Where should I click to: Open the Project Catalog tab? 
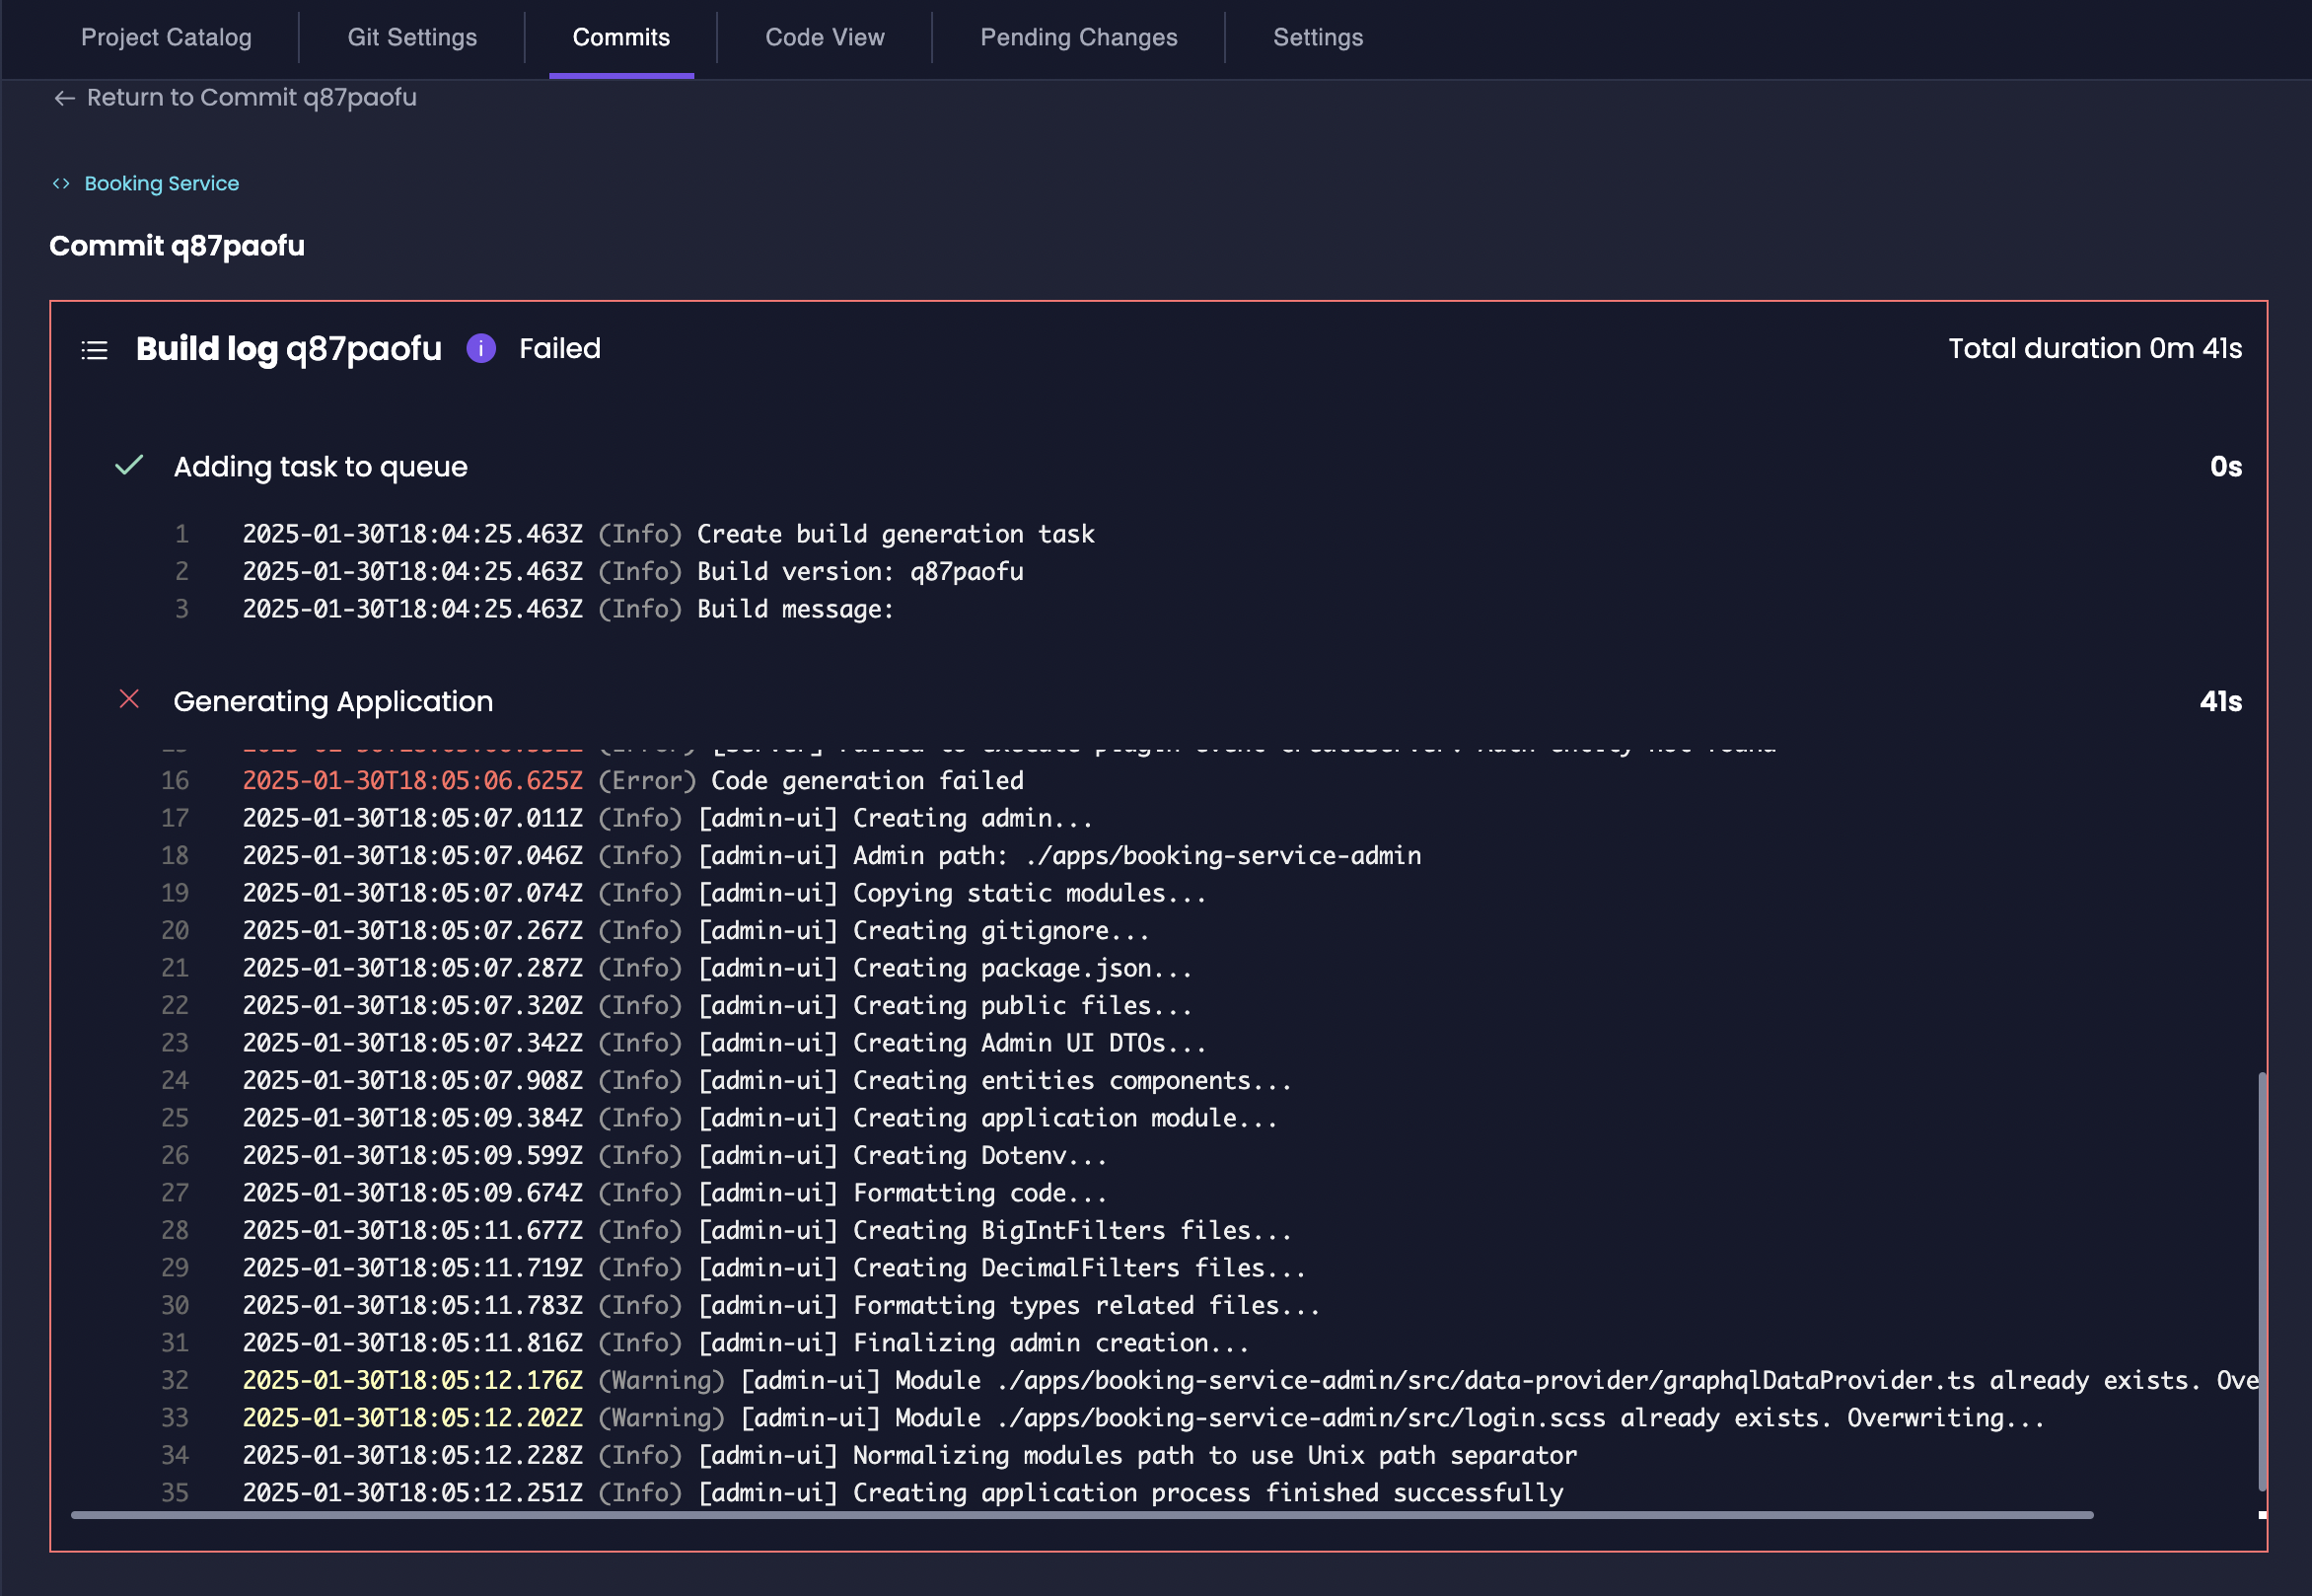[x=166, y=38]
